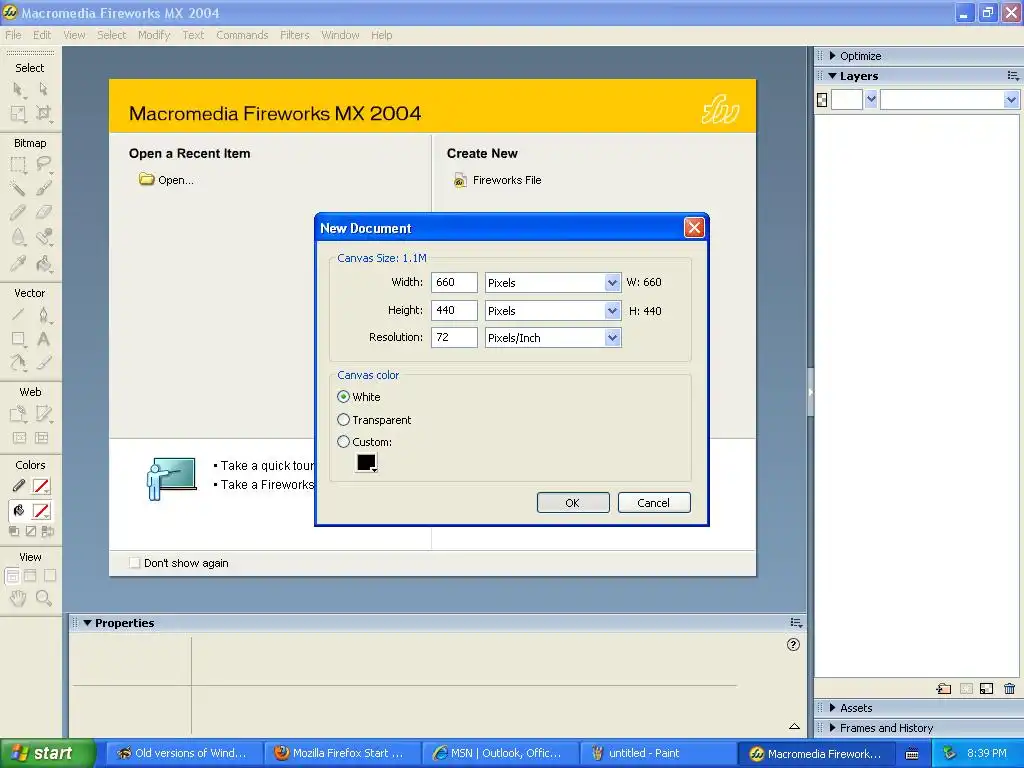This screenshot has width=1024, height=768.
Task: Open the Layers blend mode dropdown
Action: (x=1011, y=100)
